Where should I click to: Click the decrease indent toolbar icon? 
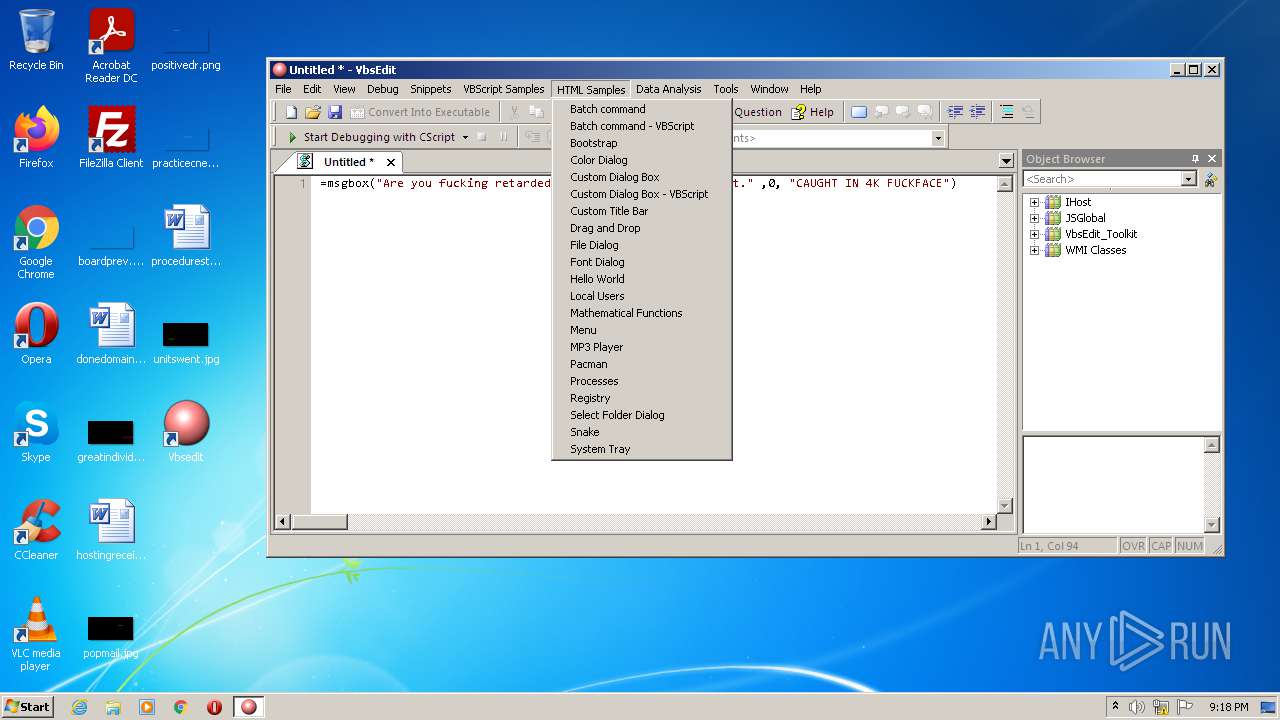tap(977, 112)
